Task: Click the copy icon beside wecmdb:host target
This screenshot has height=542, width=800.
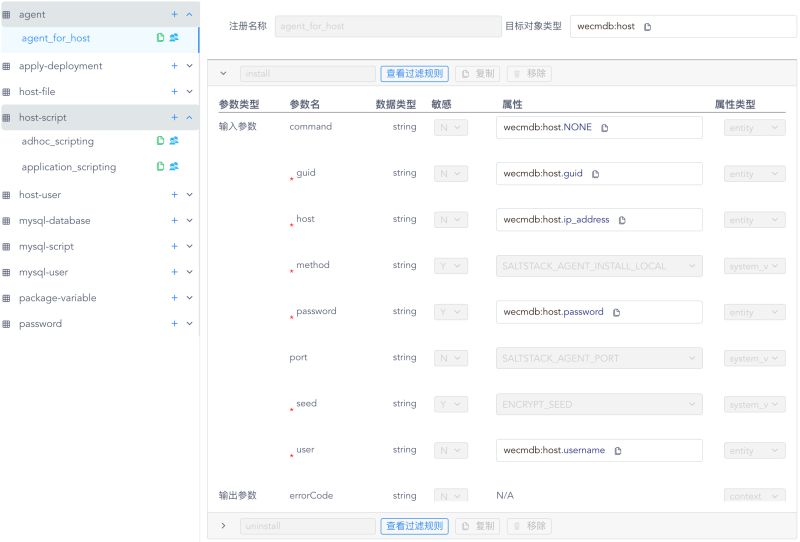Action: (647, 27)
